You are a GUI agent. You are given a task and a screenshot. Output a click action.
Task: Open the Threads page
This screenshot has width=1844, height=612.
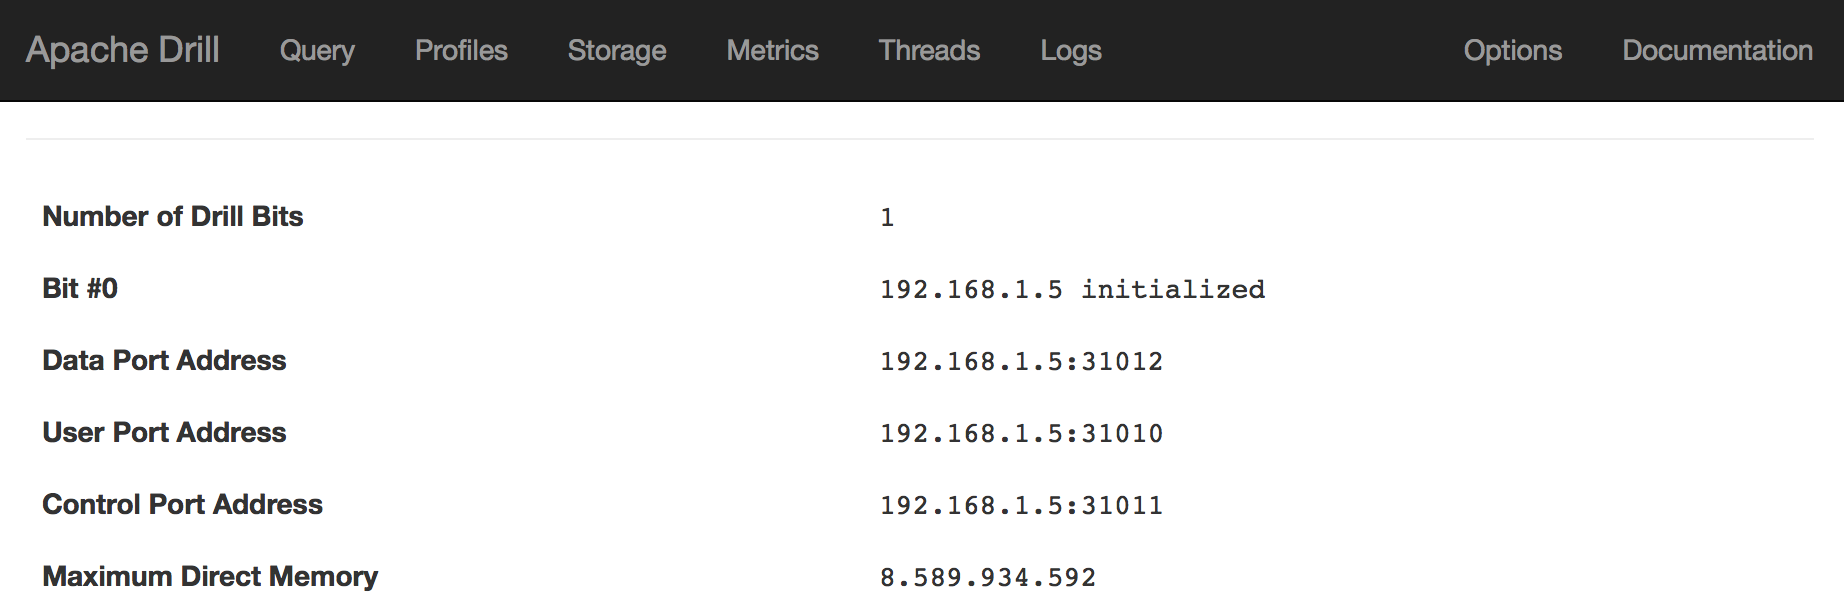(x=929, y=50)
